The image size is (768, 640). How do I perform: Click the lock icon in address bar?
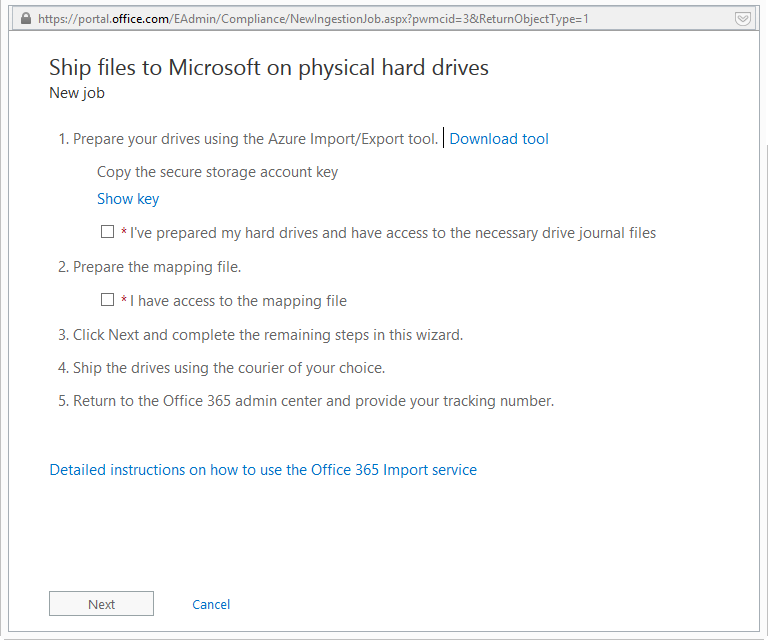(26, 19)
